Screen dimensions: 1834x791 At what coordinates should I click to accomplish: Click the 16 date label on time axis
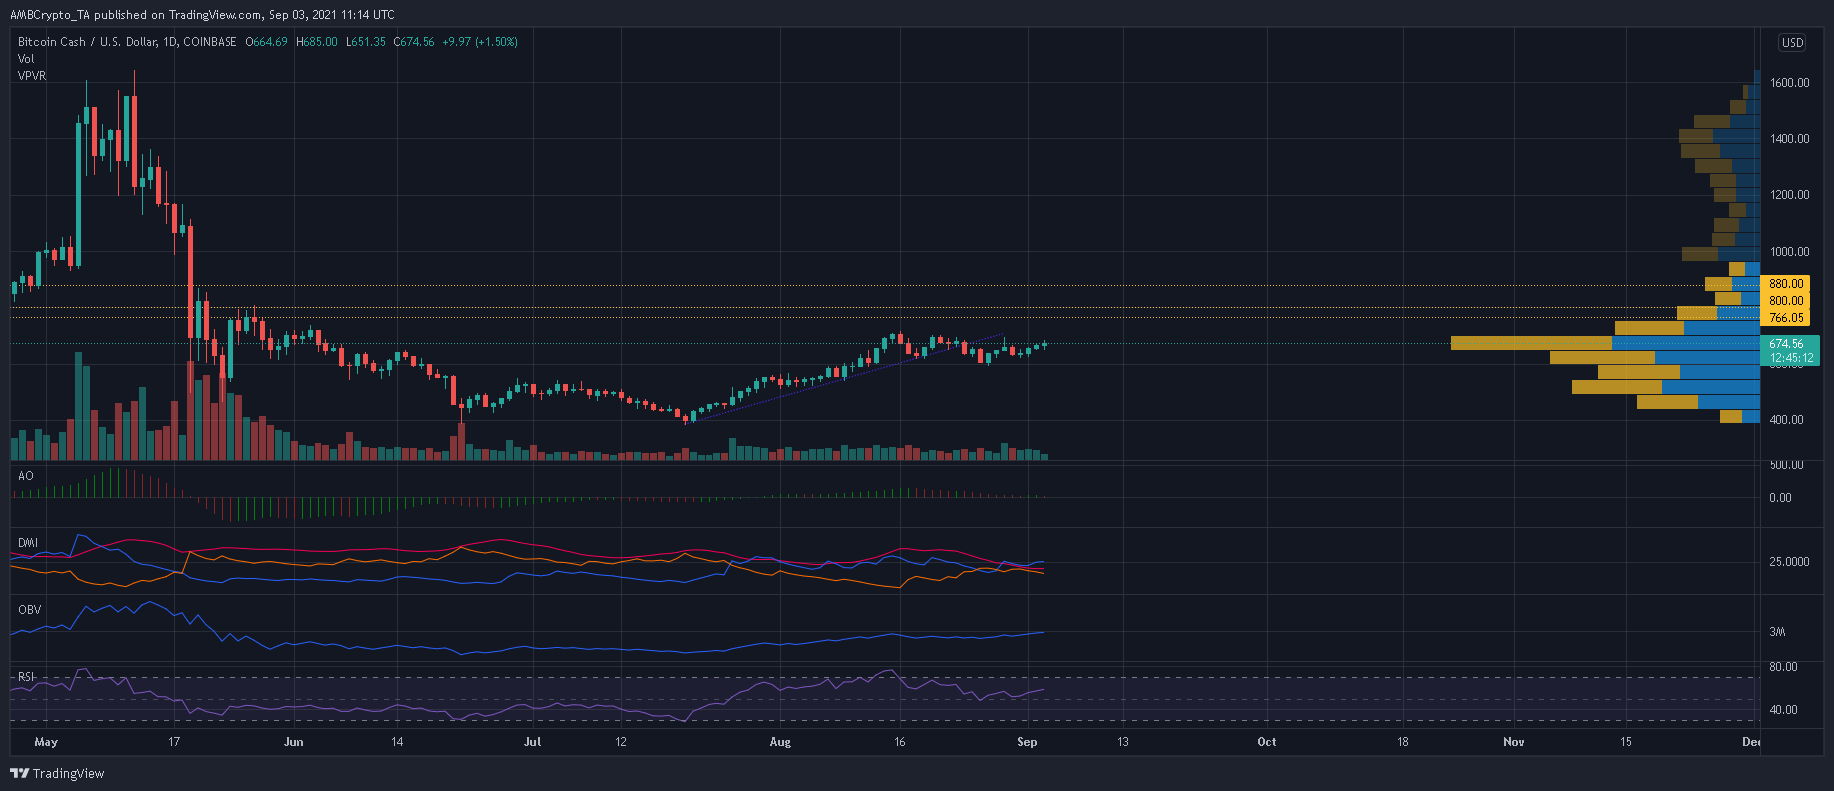click(900, 742)
